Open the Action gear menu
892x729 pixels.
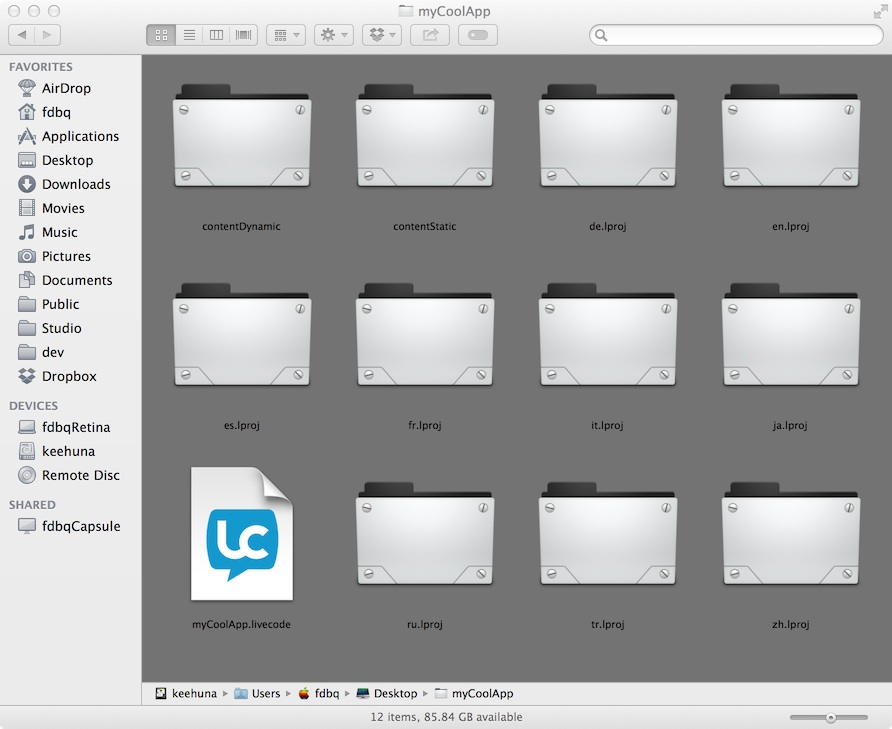click(x=333, y=35)
